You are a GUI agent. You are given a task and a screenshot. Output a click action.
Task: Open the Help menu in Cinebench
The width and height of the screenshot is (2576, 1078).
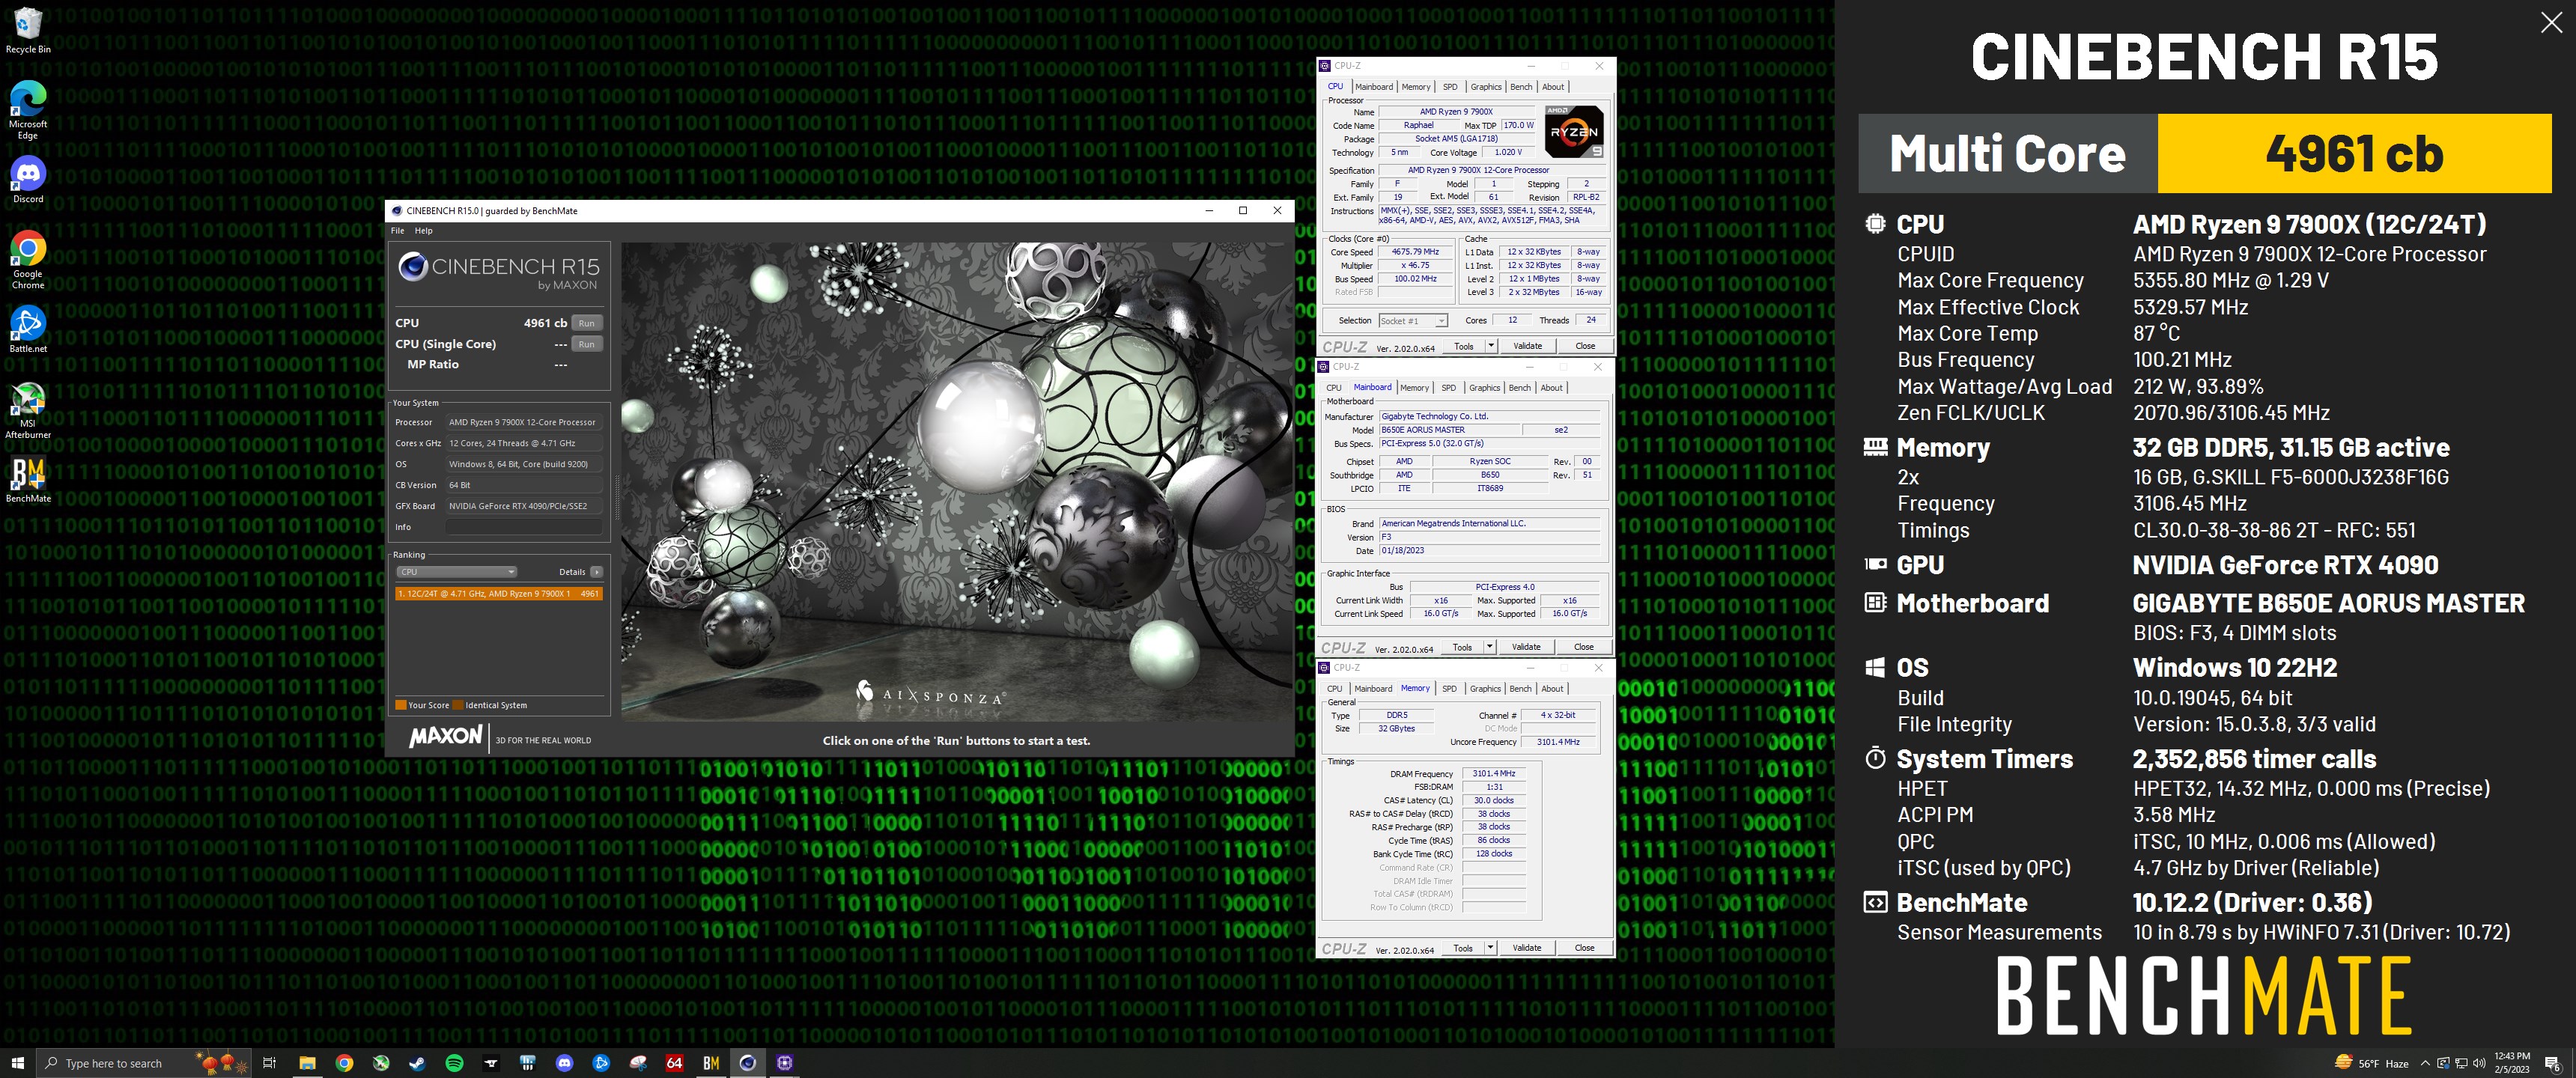click(x=424, y=231)
